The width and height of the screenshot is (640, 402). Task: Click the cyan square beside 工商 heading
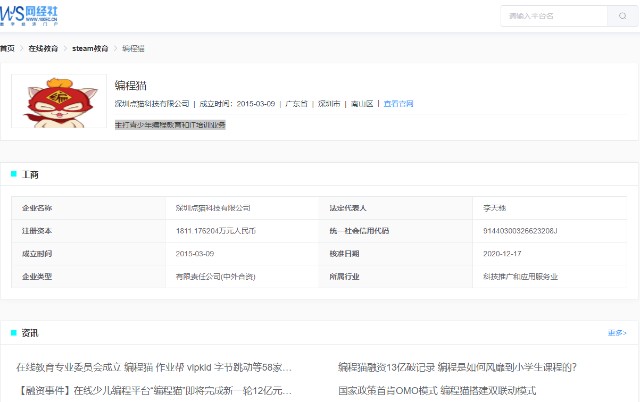(x=13, y=174)
